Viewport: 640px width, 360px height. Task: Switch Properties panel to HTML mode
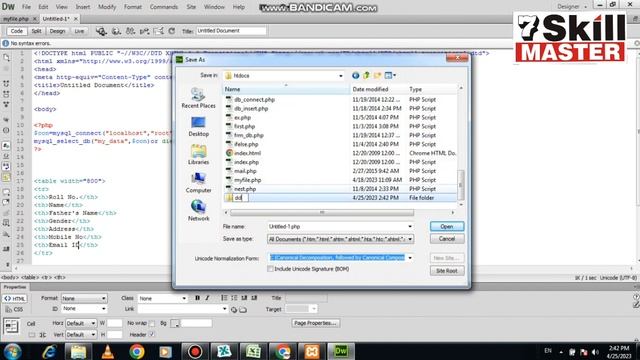[x=15, y=298]
